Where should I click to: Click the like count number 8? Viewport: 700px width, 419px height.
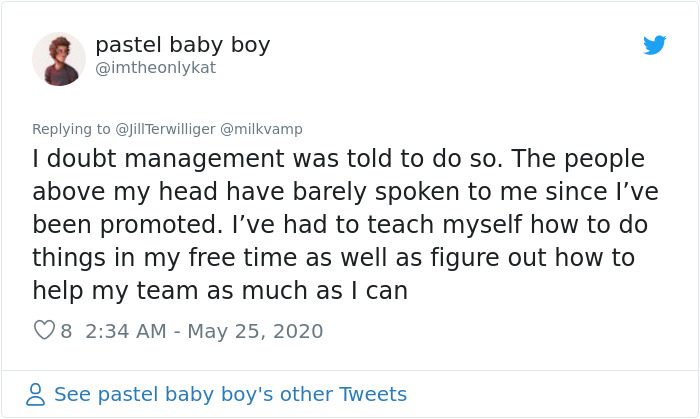pos(66,331)
